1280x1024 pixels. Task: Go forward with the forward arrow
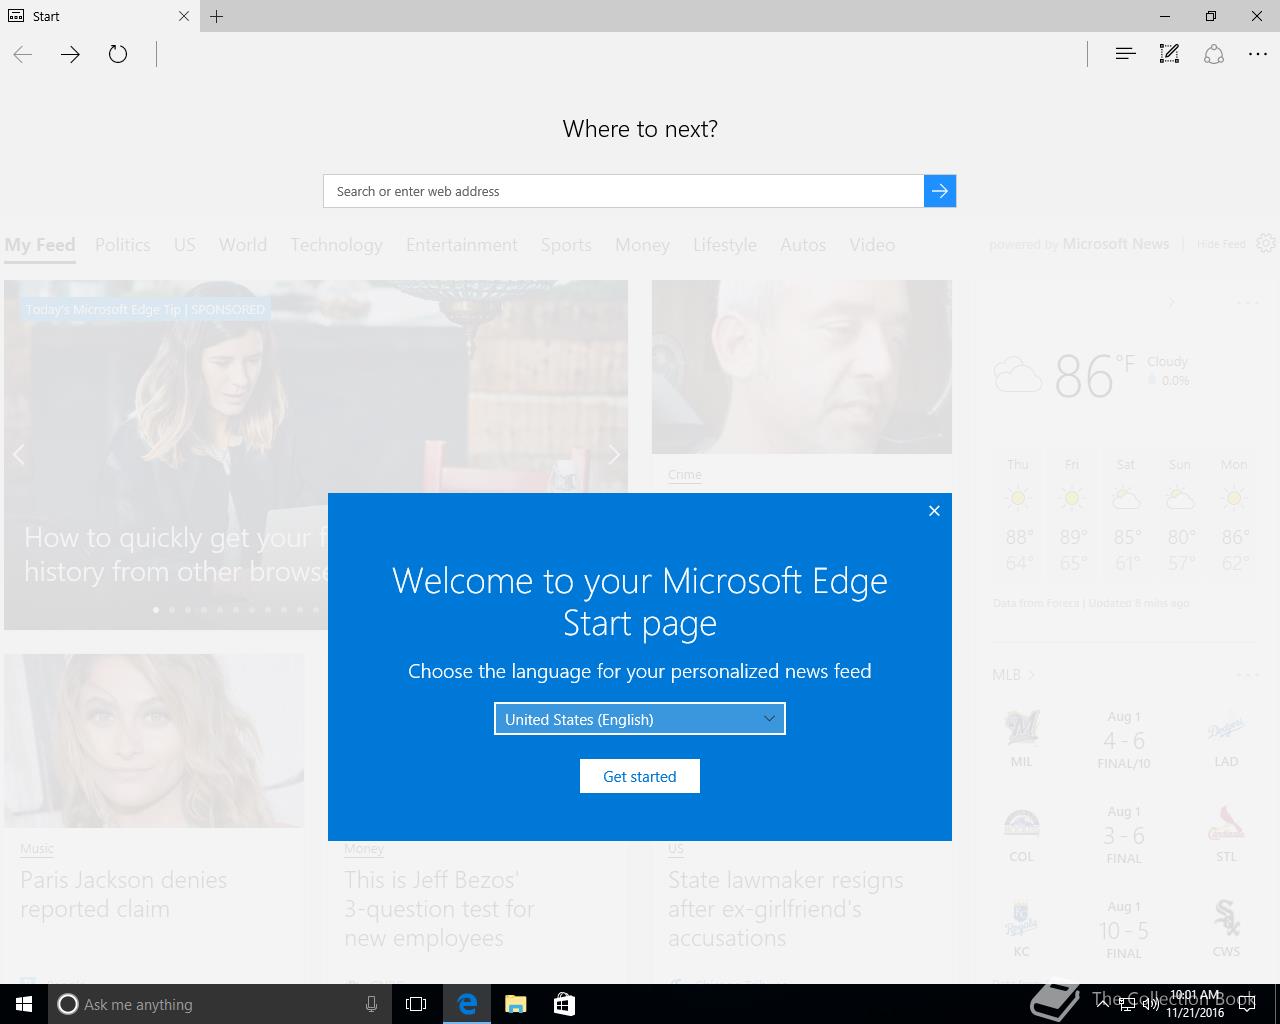click(70, 55)
